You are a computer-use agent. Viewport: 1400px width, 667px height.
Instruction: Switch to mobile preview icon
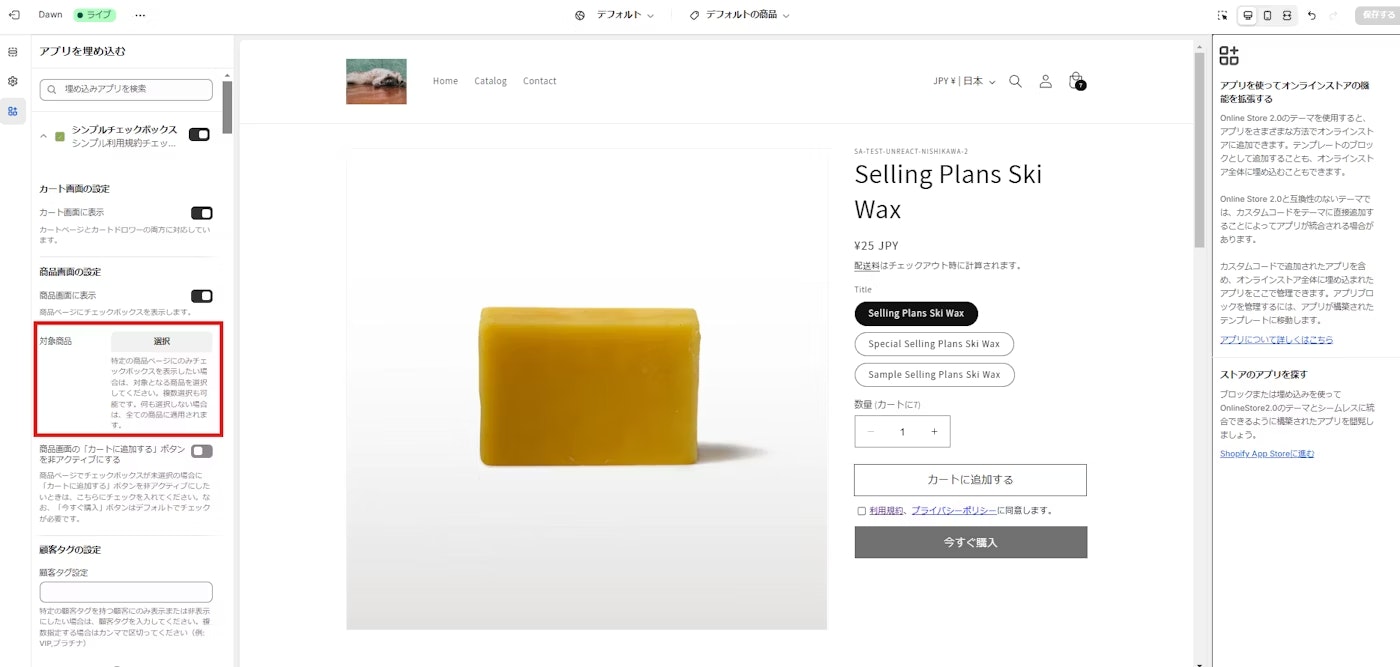pyautogui.click(x=1266, y=15)
